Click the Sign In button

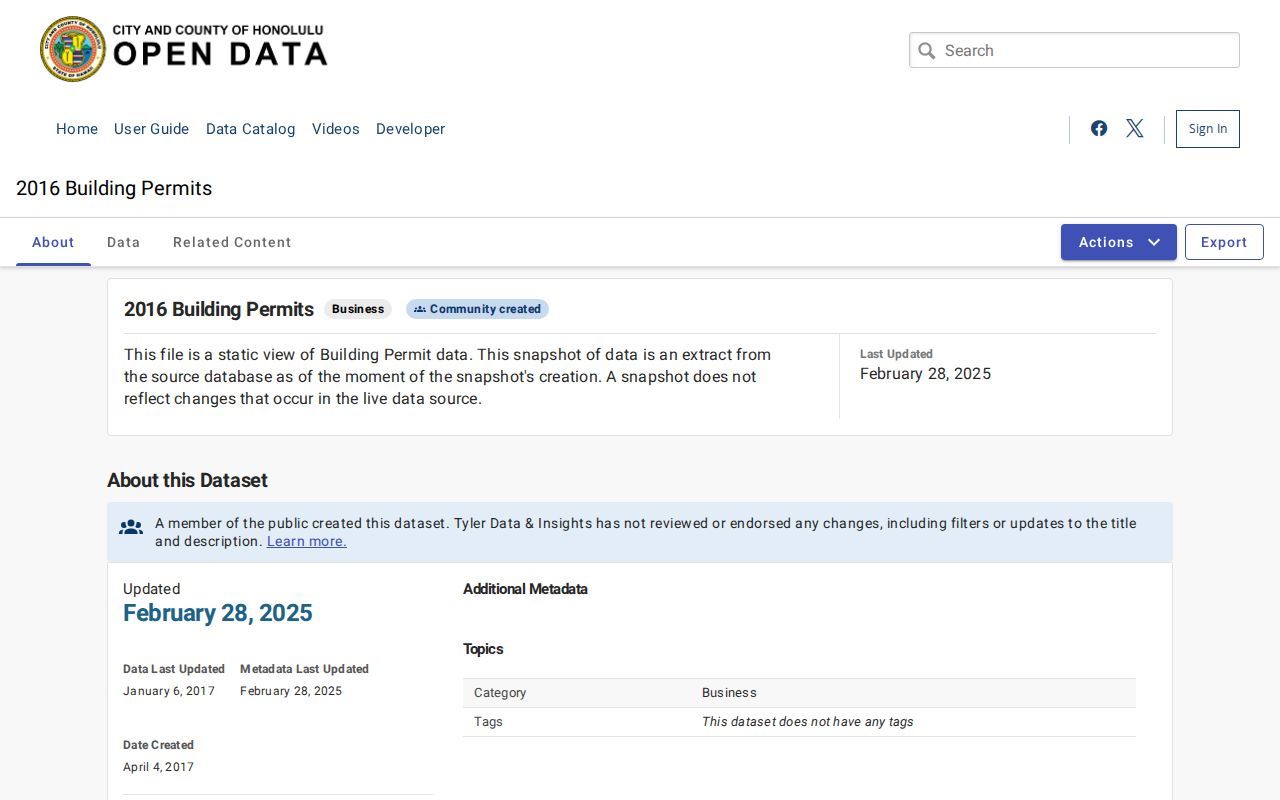tap(1208, 129)
